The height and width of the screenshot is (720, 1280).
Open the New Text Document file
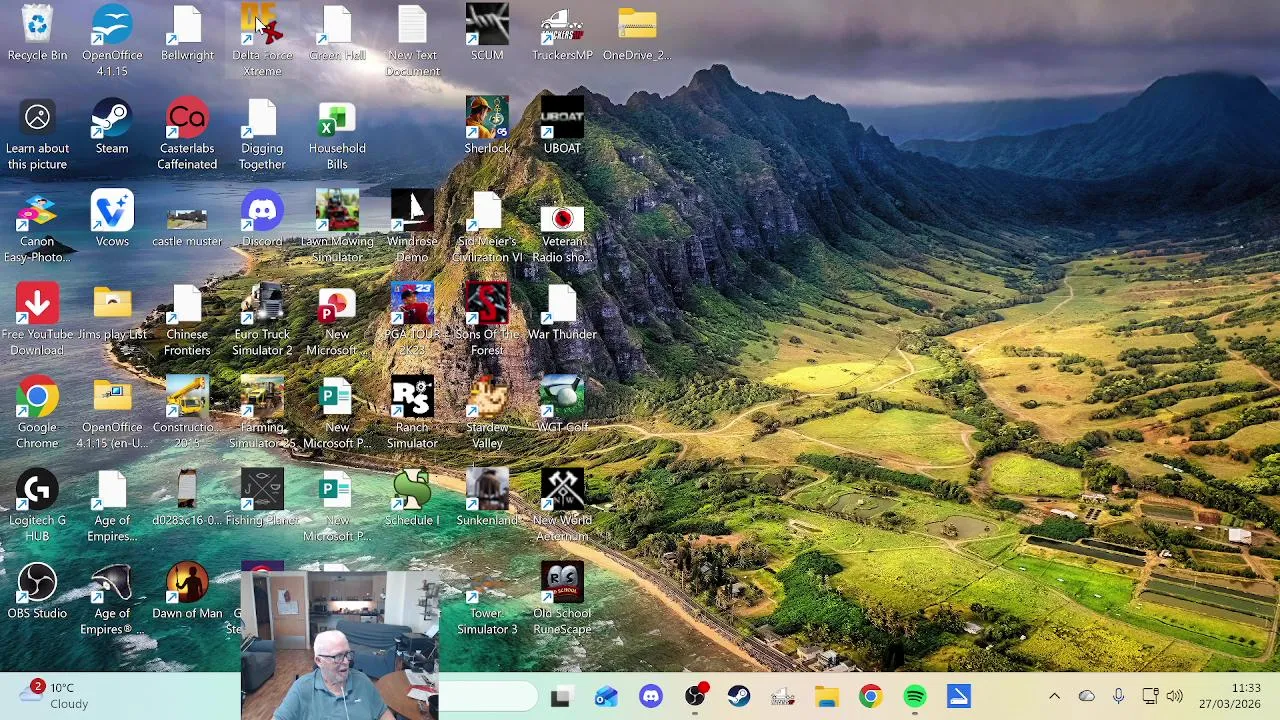(x=412, y=41)
